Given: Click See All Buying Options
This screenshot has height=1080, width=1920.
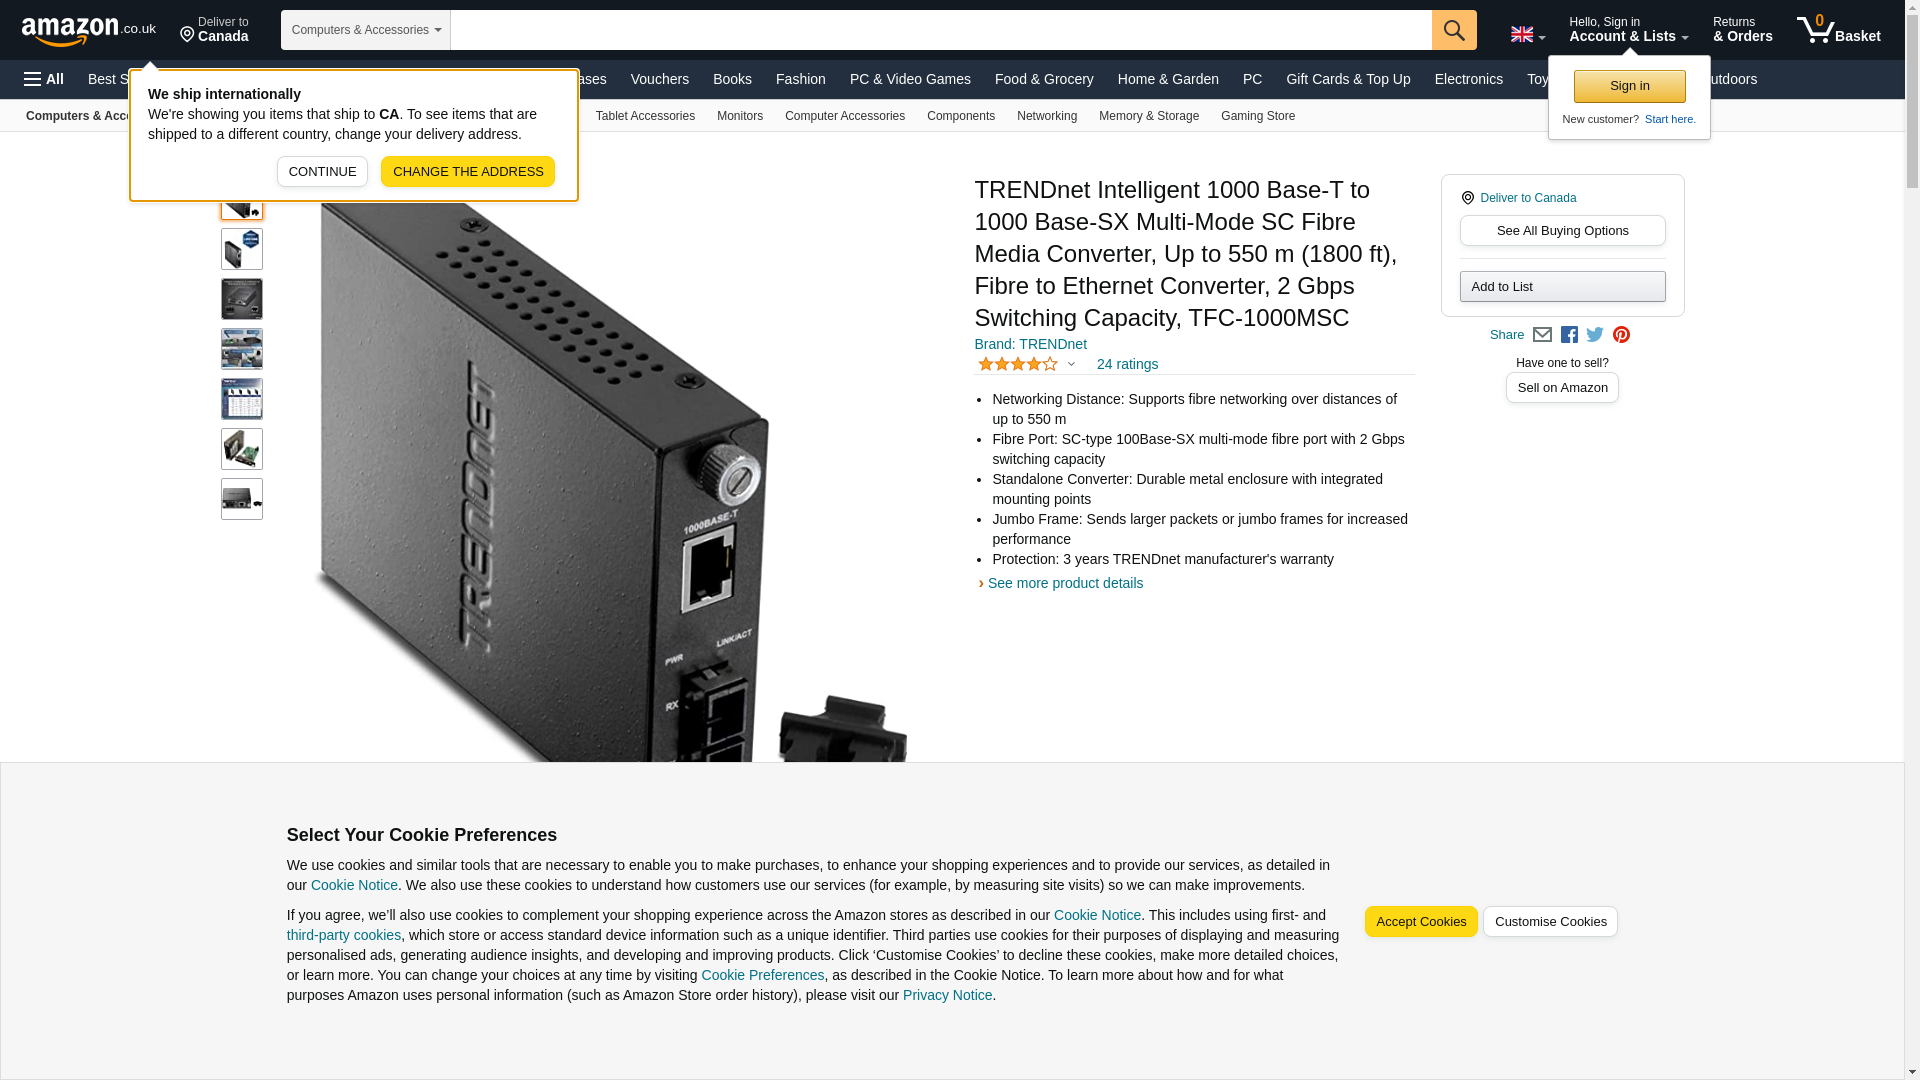Looking at the screenshot, I should (1562, 231).
